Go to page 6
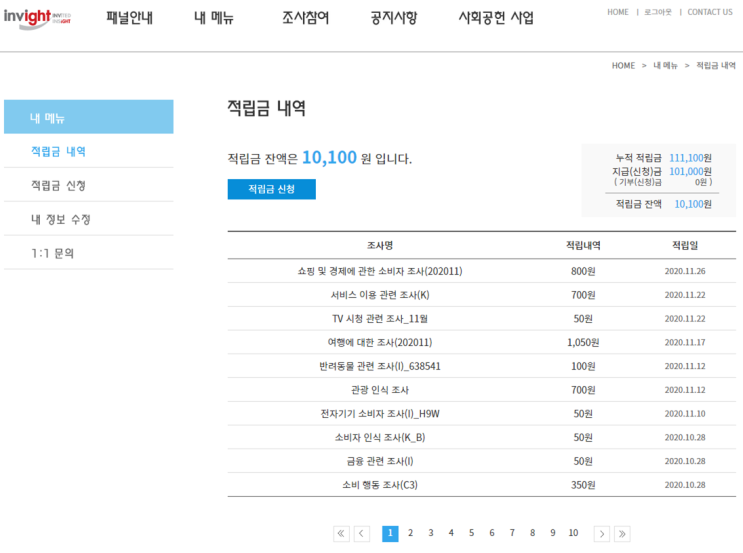Screen dimensions: 743x553 492,533
